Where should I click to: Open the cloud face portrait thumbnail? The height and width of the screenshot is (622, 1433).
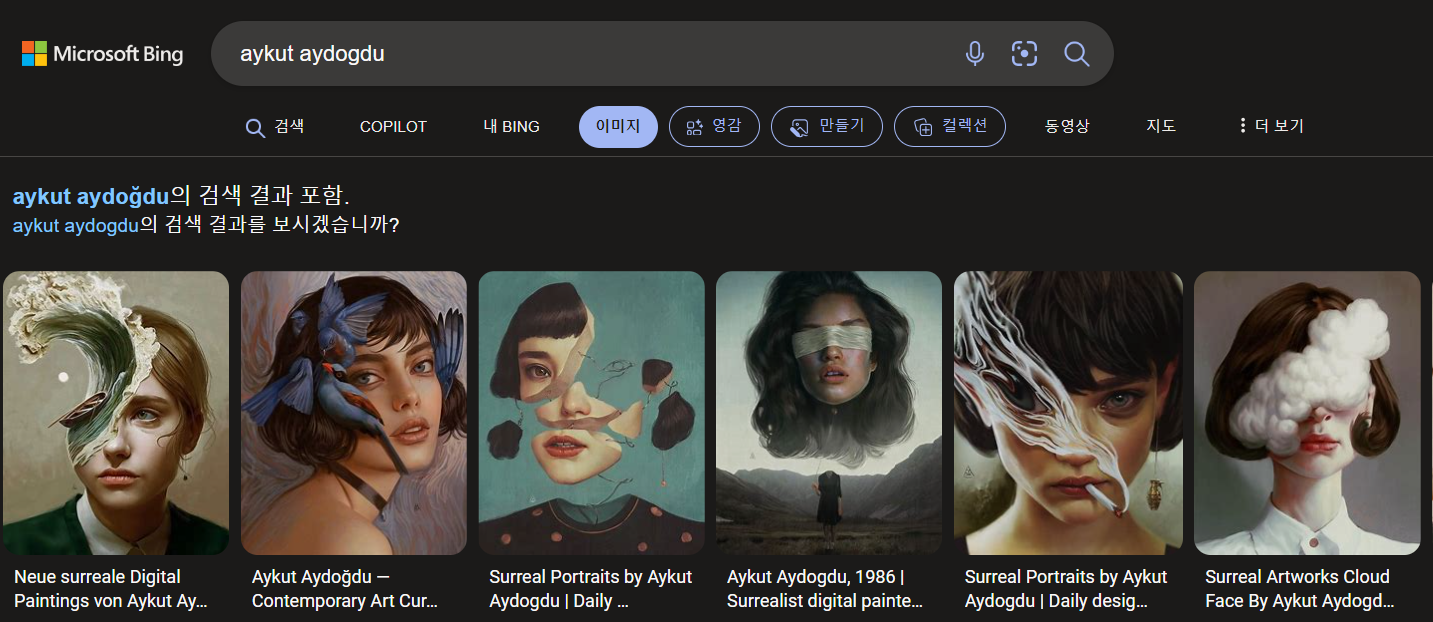1307,413
